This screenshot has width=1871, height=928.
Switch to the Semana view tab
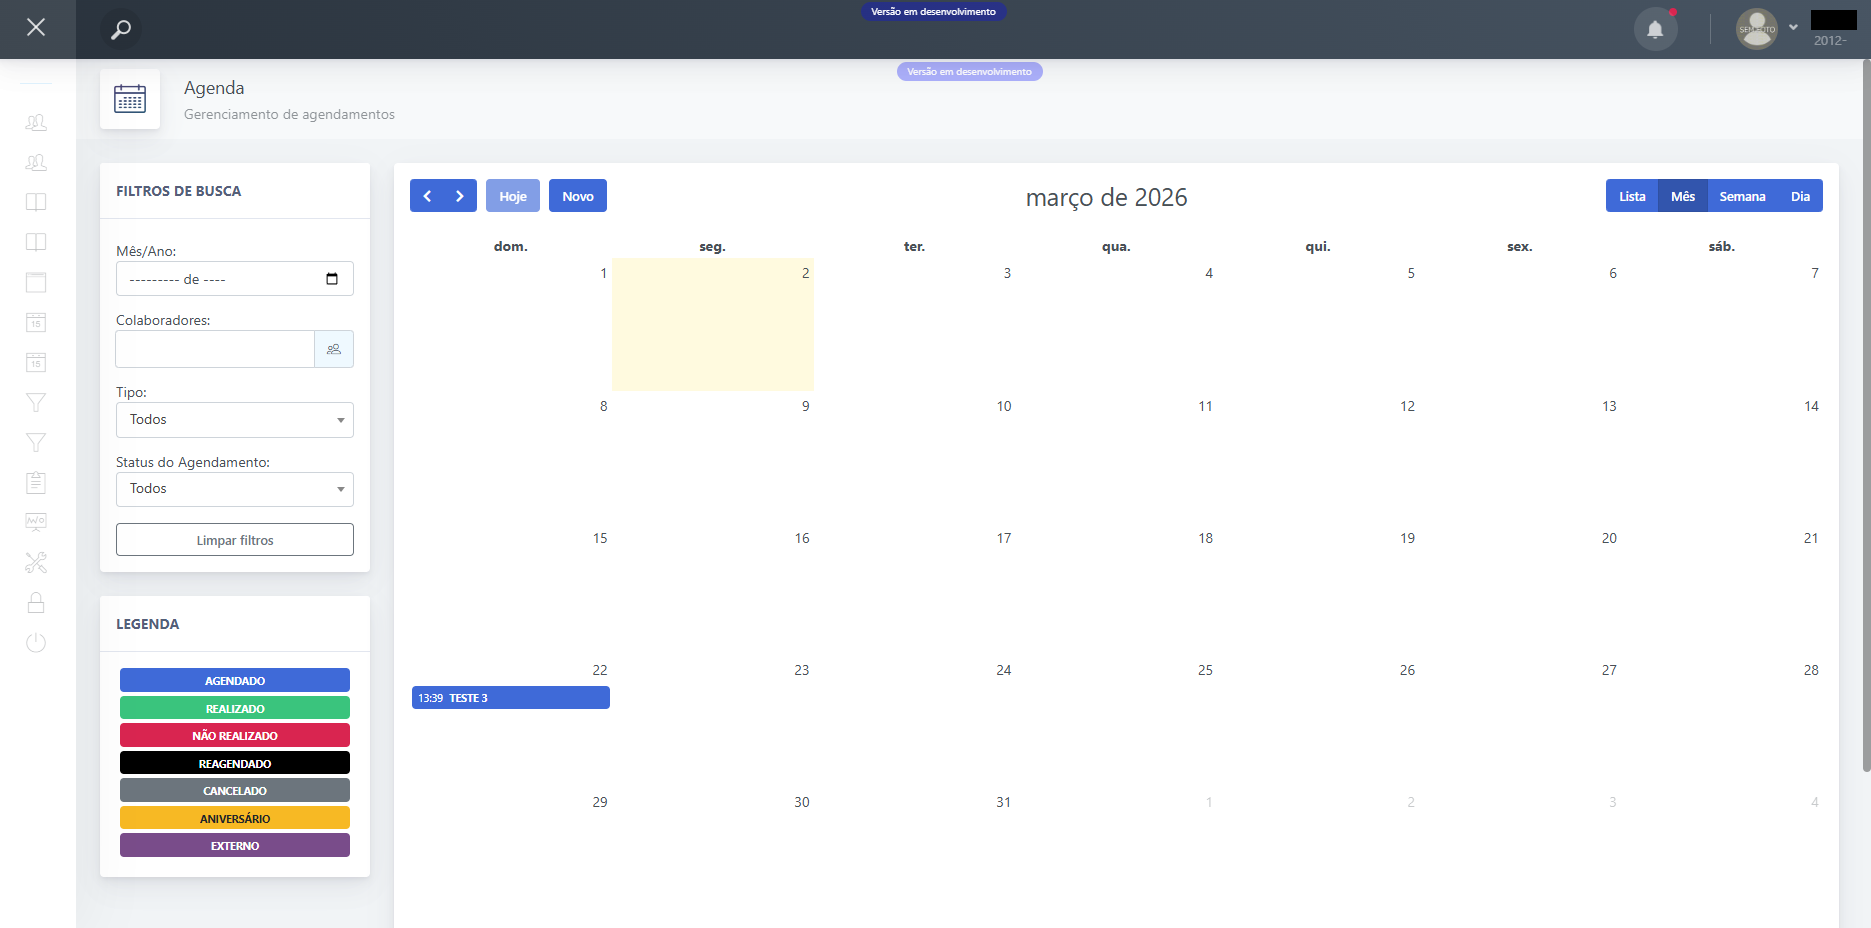(1742, 196)
